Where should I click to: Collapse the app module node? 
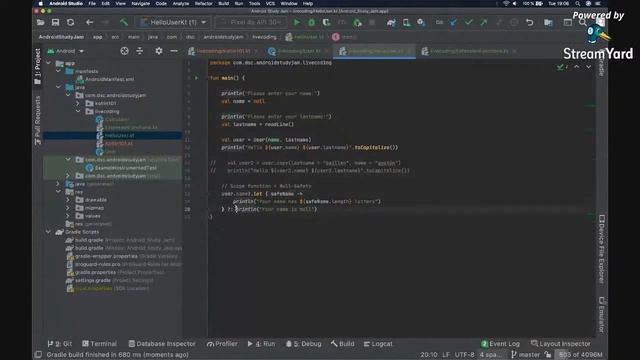[49, 63]
